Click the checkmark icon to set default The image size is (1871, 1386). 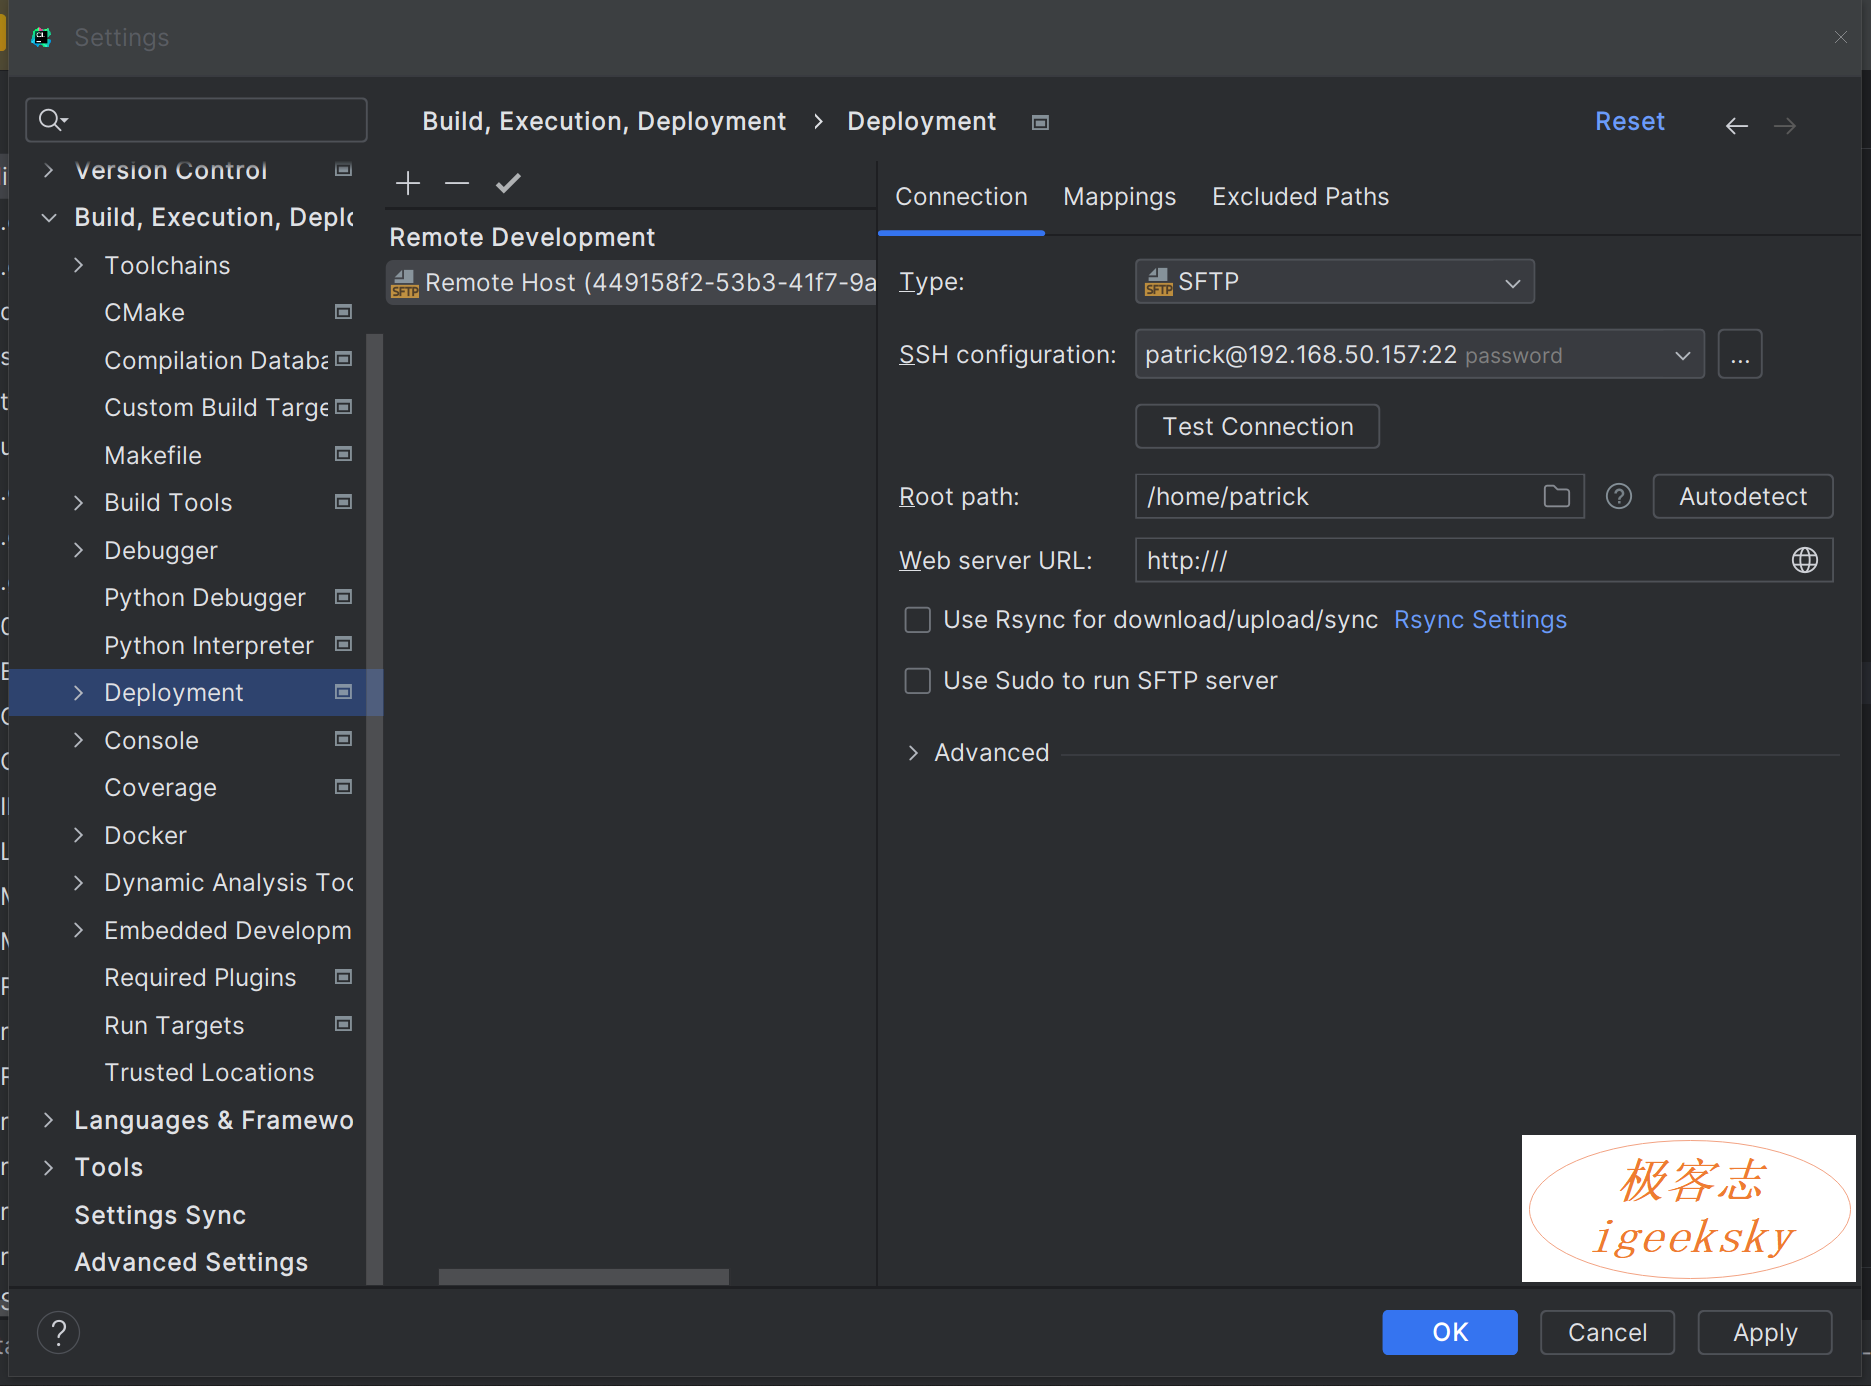coord(508,183)
